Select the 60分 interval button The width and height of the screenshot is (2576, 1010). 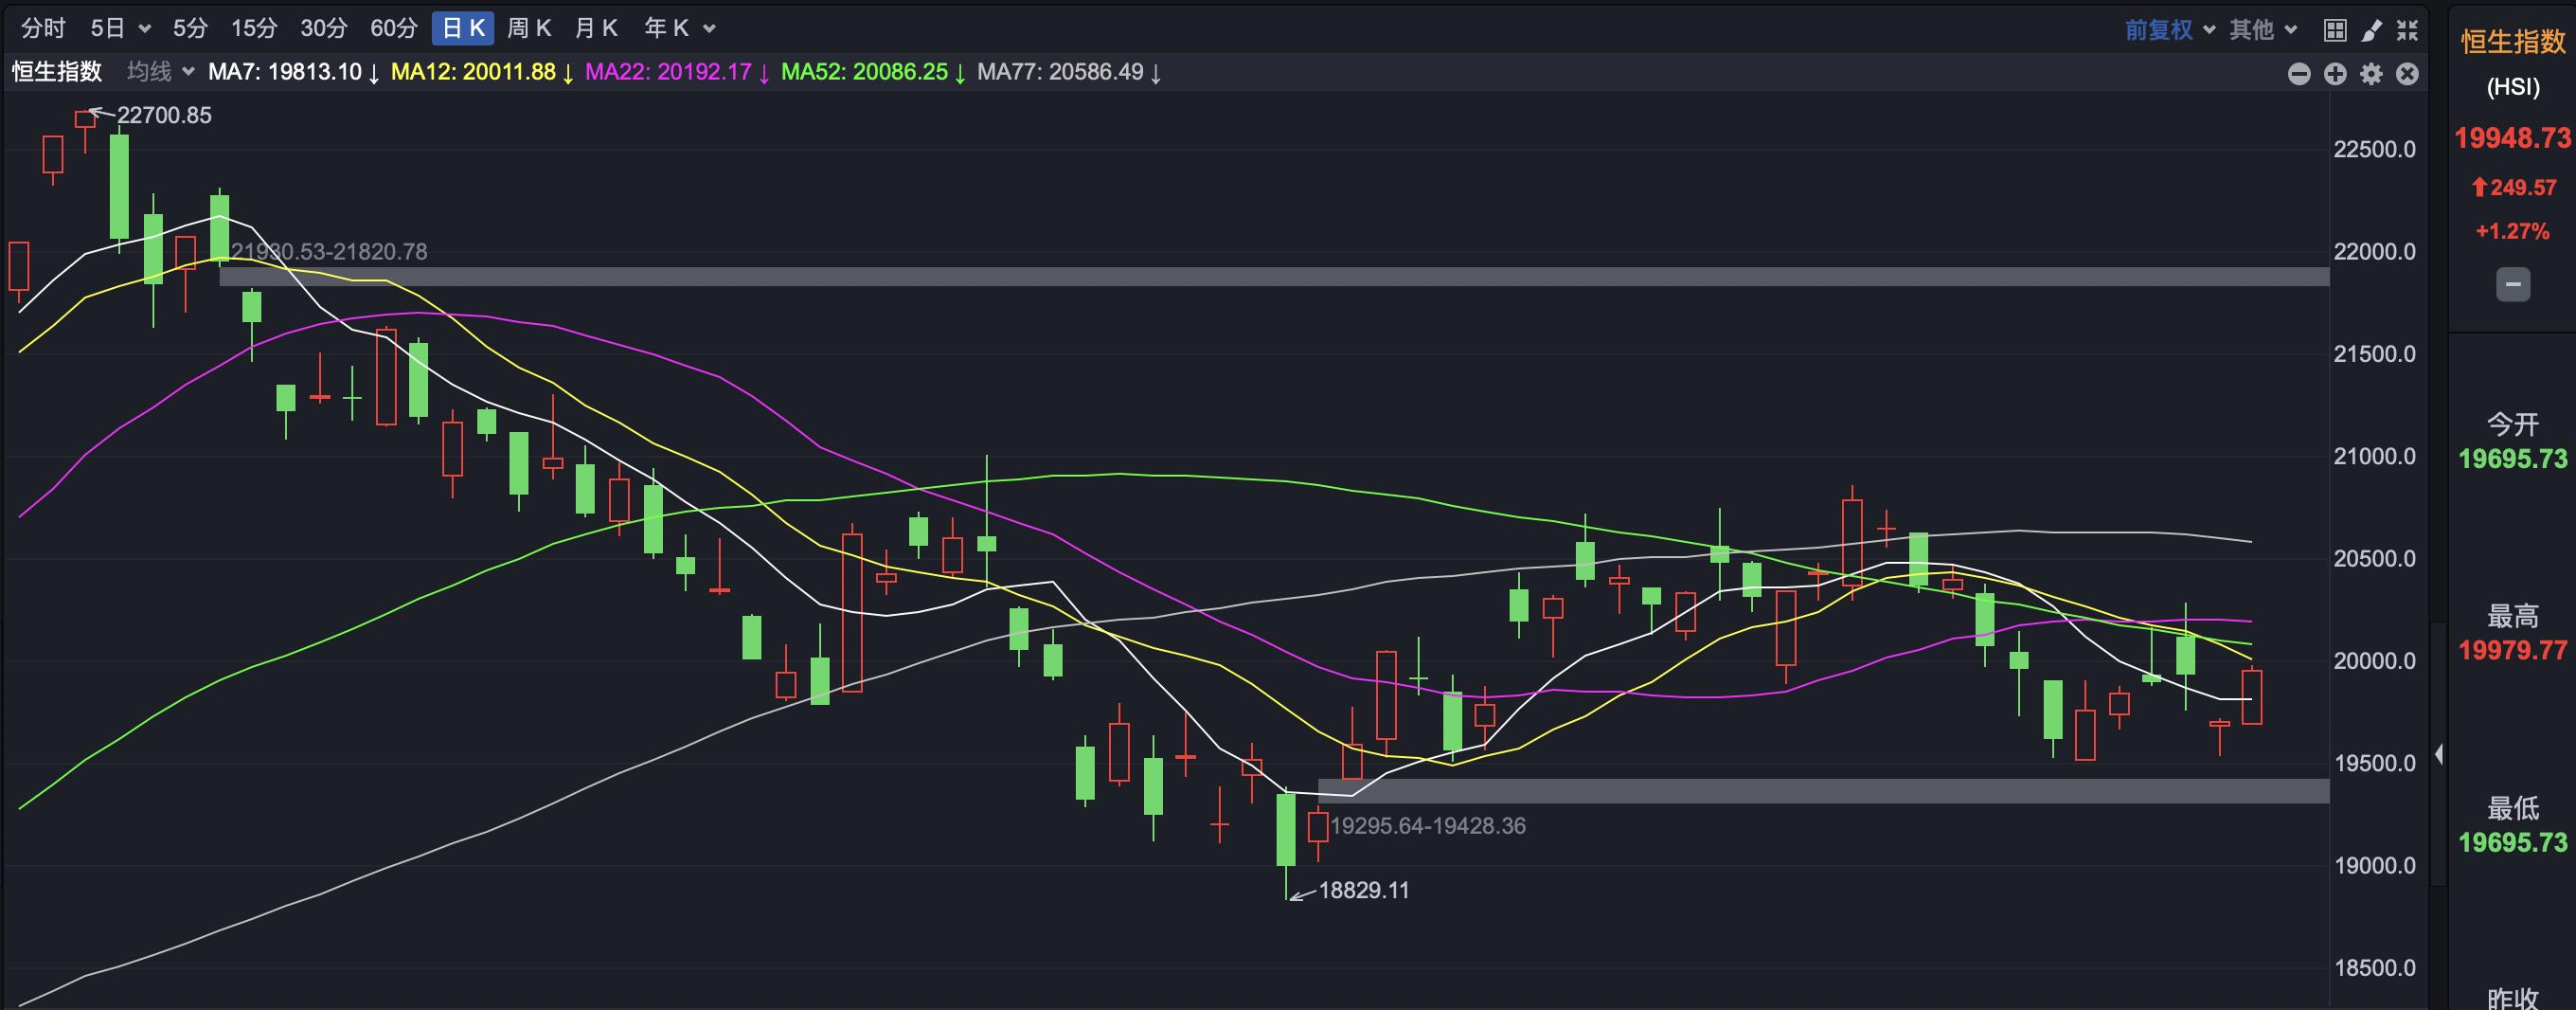point(393,28)
